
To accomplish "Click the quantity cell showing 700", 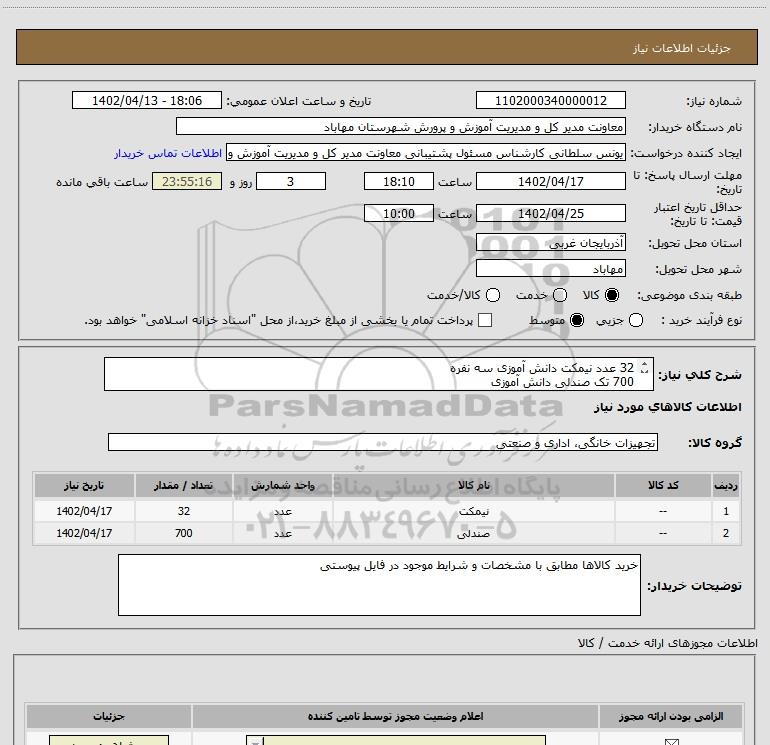I will 184,533.
